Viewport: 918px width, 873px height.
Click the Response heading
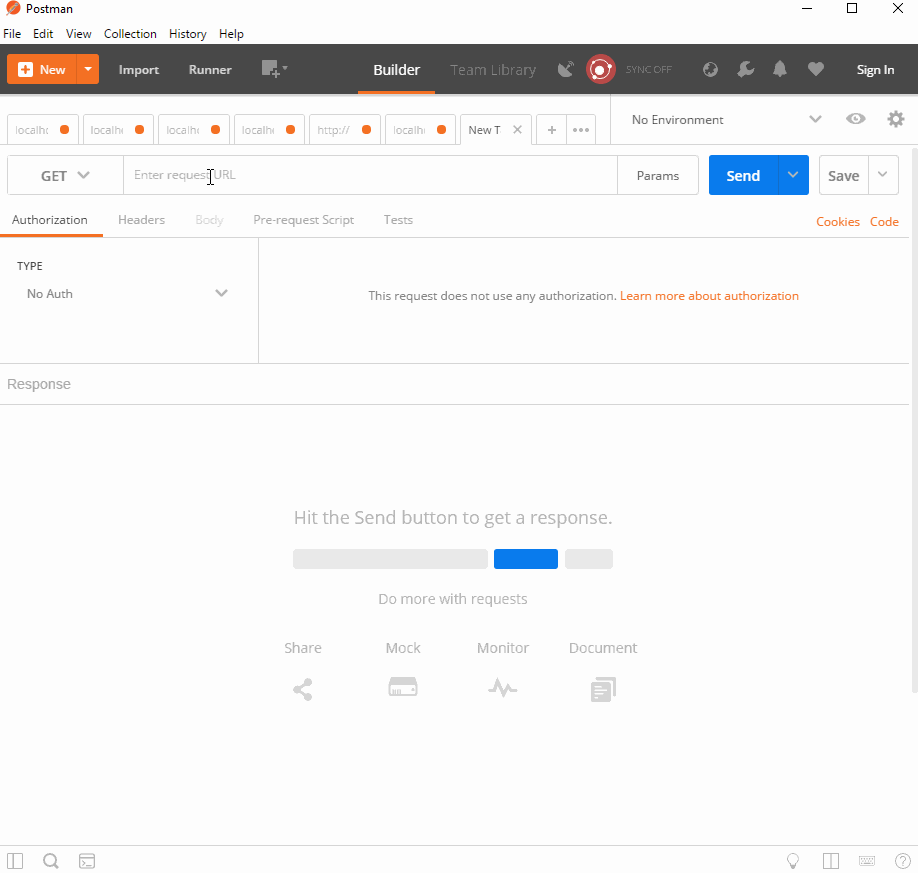(x=39, y=384)
